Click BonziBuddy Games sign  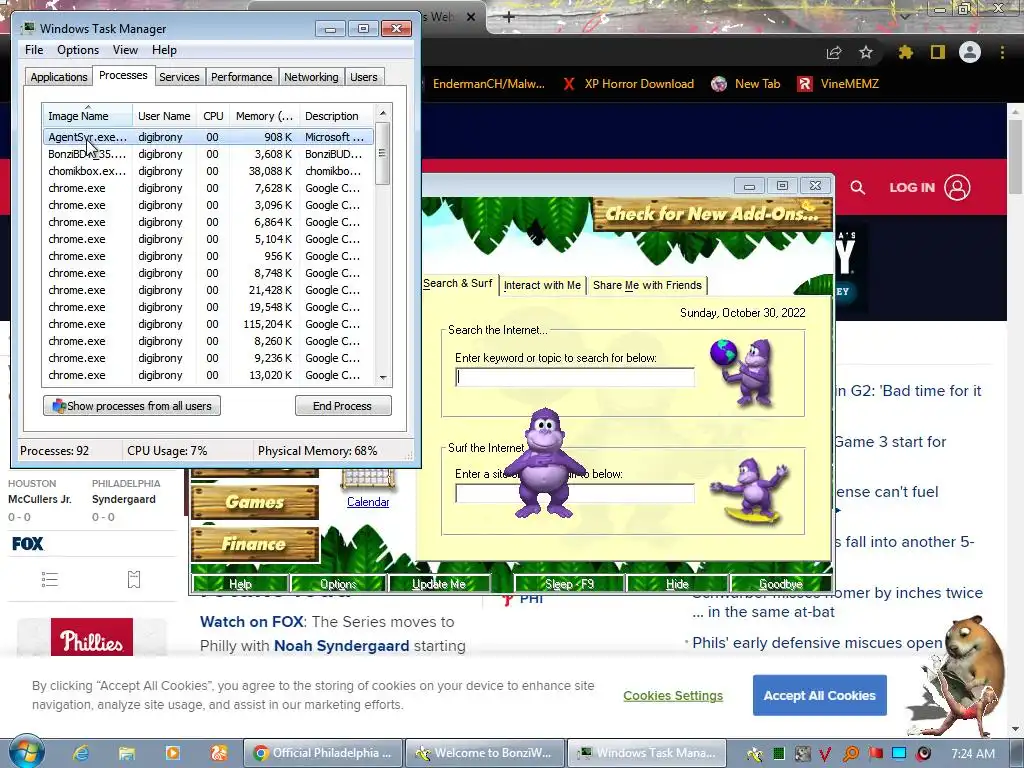click(x=255, y=502)
